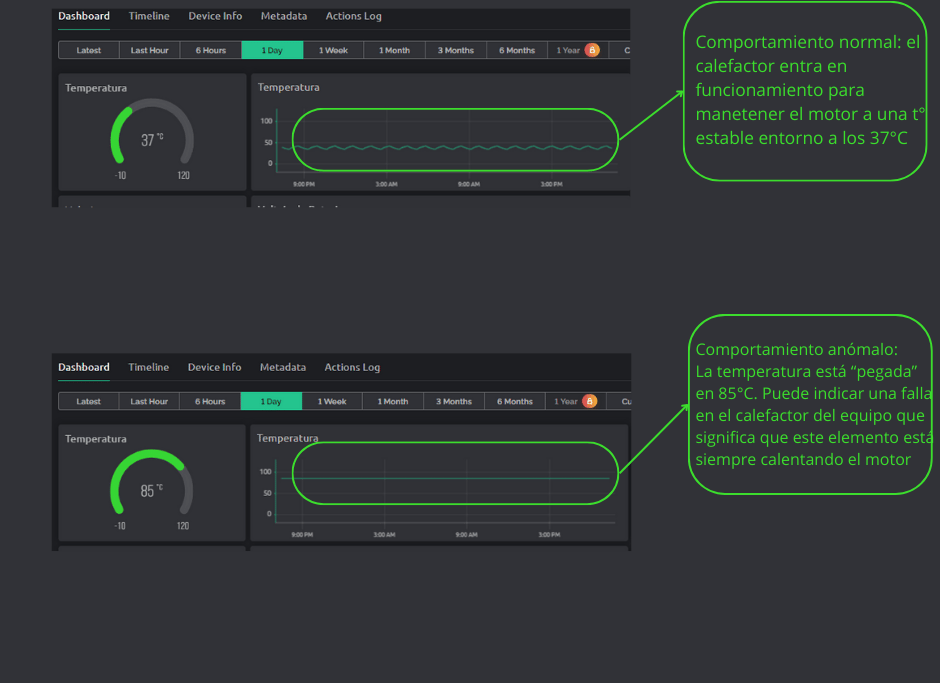
Task: Select 1 Week range in lower panel
Action: coord(332,401)
